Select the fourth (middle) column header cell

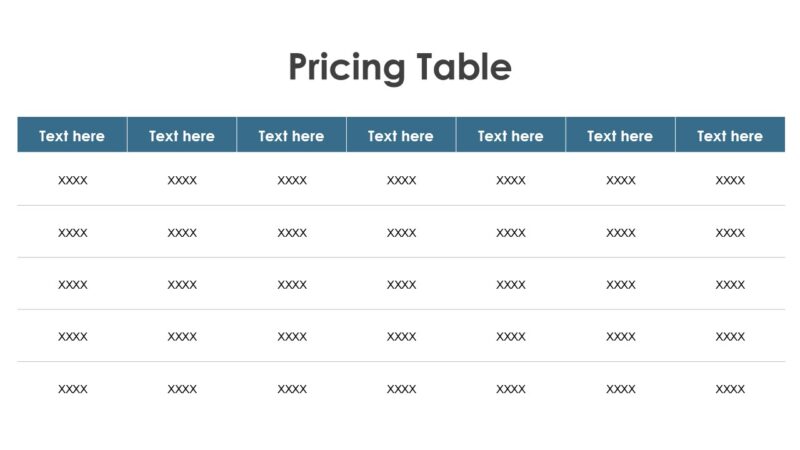[x=401, y=136]
